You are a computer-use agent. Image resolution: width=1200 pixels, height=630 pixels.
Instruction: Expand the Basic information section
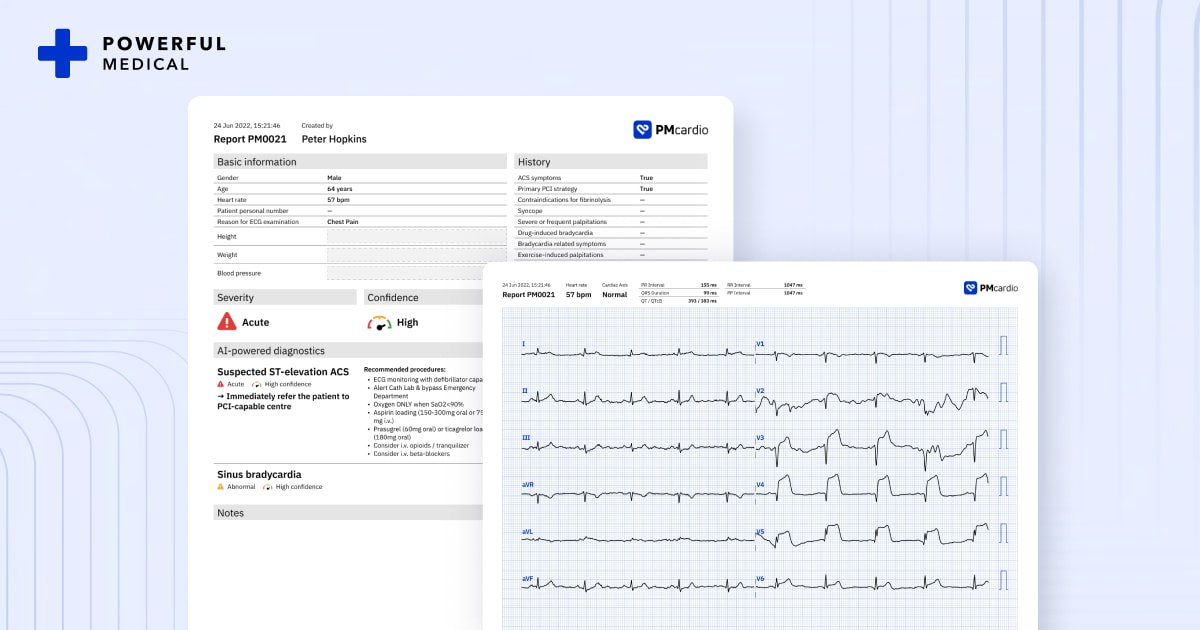(x=258, y=161)
